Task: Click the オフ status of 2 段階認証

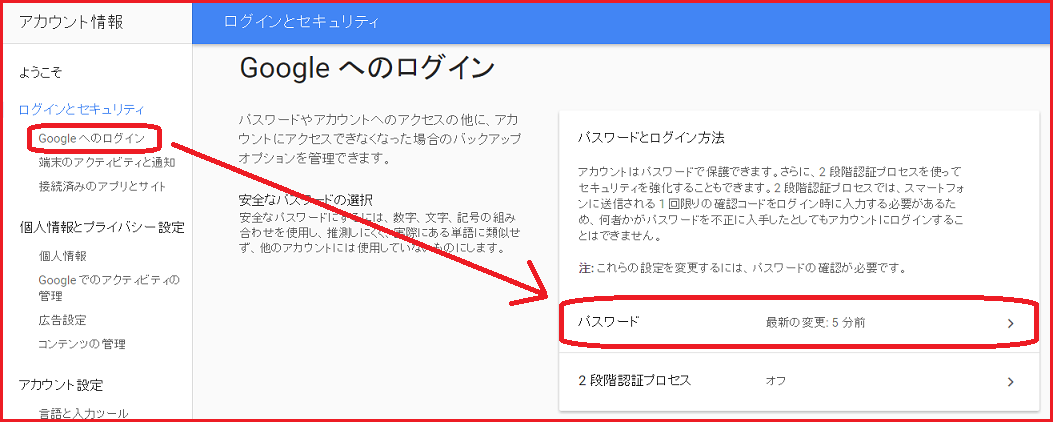Action: [x=776, y=381]
